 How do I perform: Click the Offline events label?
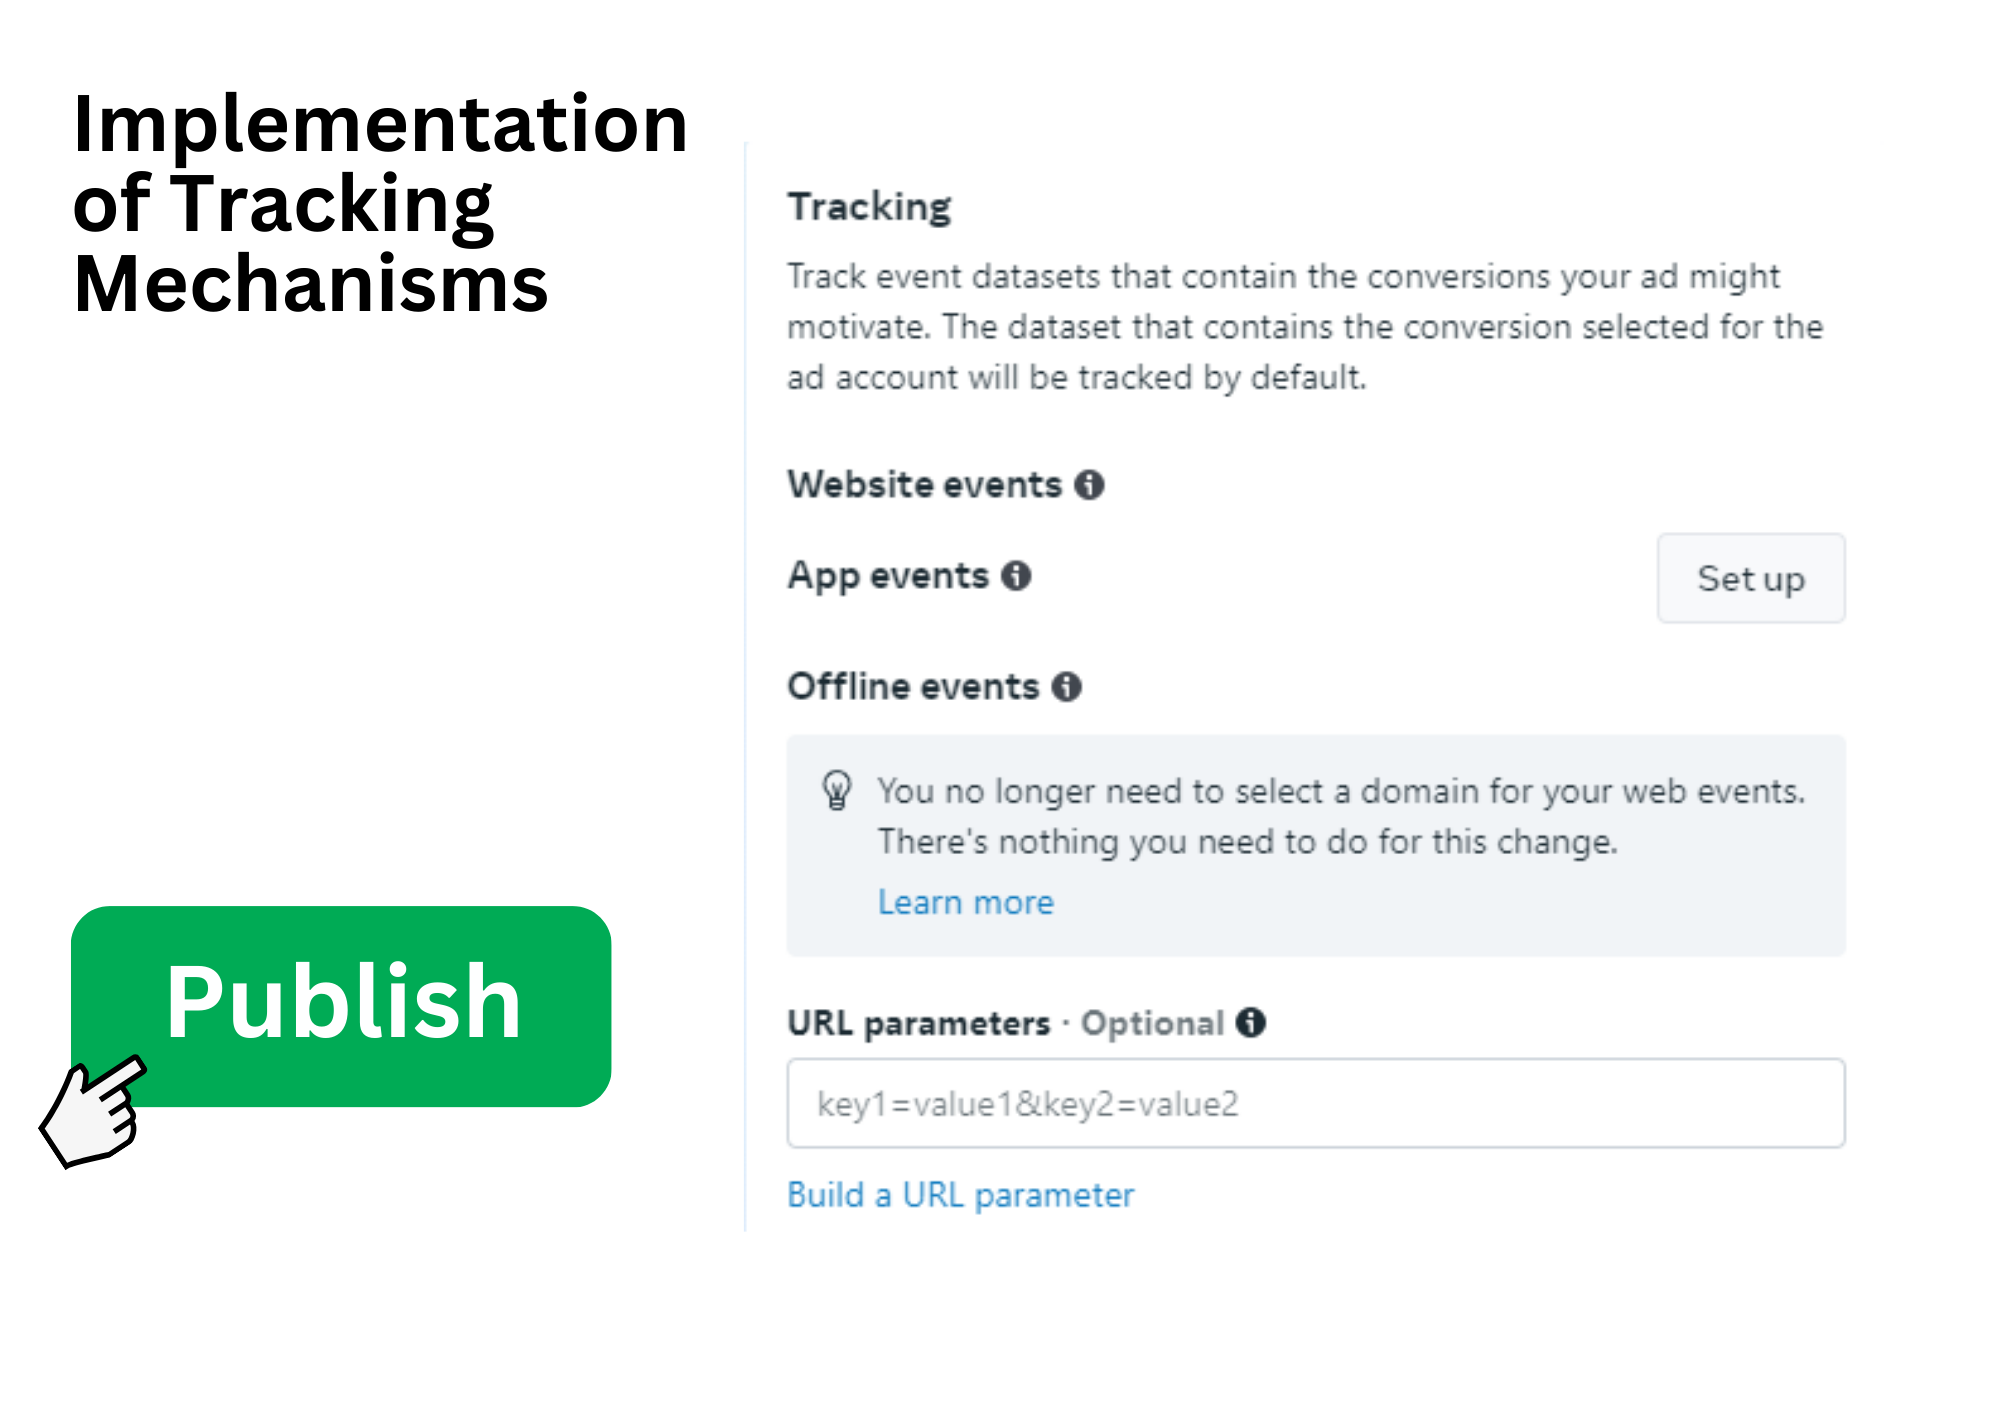point(913,687)
